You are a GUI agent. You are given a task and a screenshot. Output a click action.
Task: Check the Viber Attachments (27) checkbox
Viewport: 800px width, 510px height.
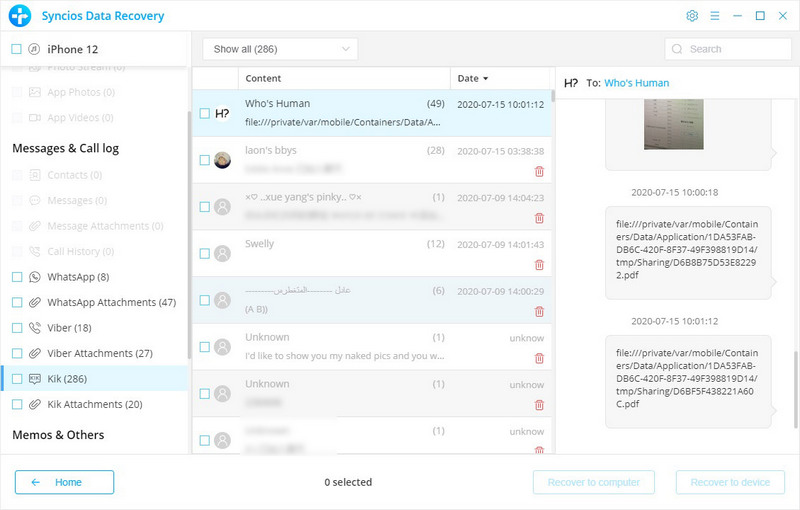click(x=17, y=353)
